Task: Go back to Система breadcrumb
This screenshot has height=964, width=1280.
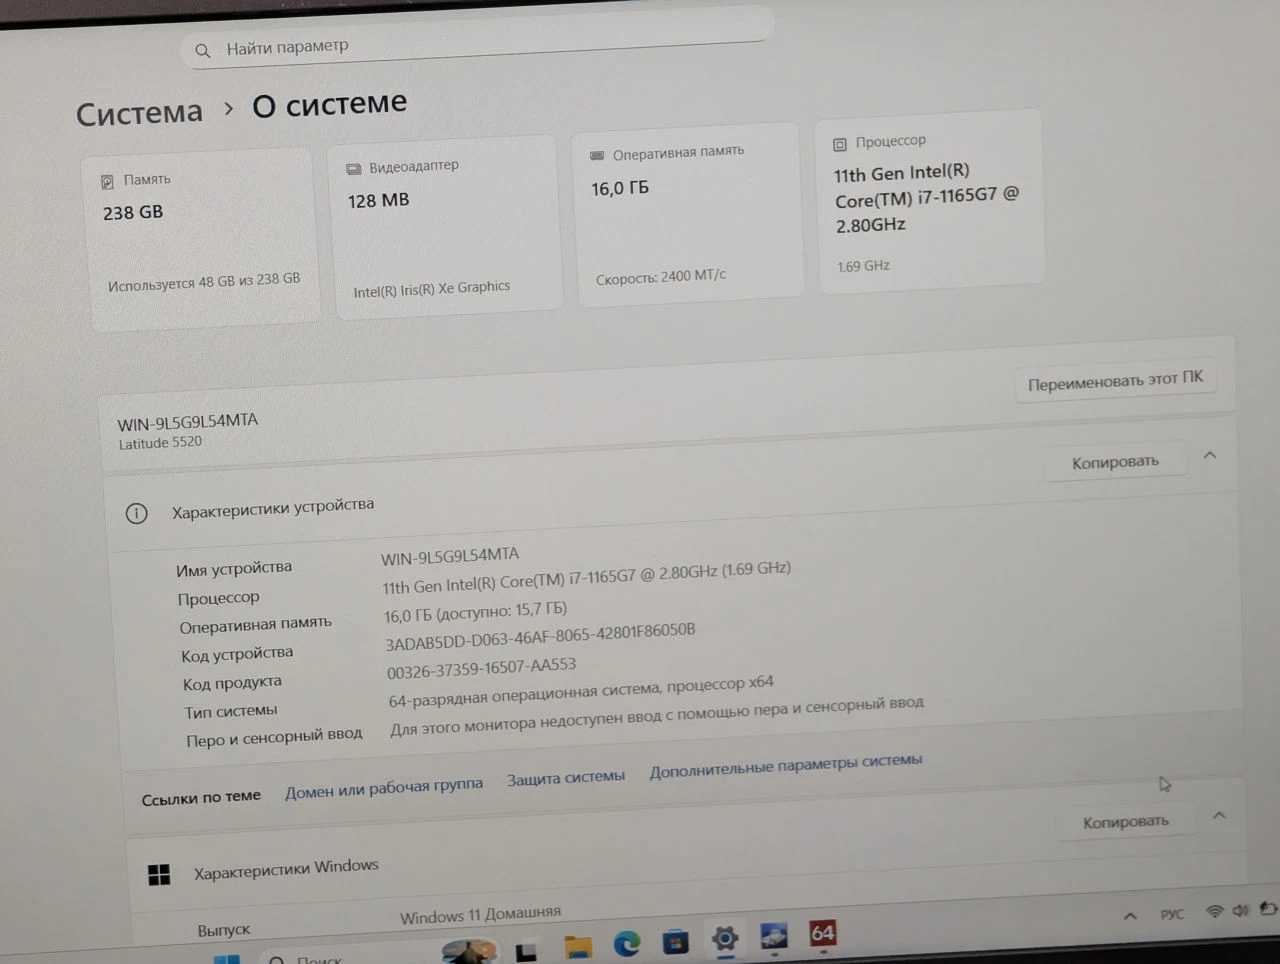Action: point(139,112)
